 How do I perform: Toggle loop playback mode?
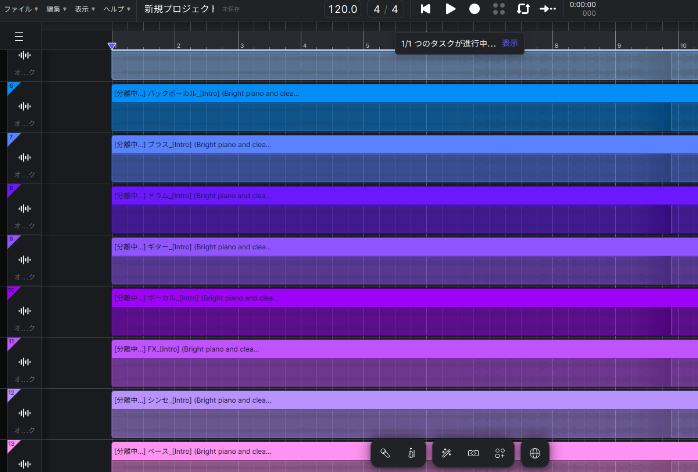tap(523, 9)
